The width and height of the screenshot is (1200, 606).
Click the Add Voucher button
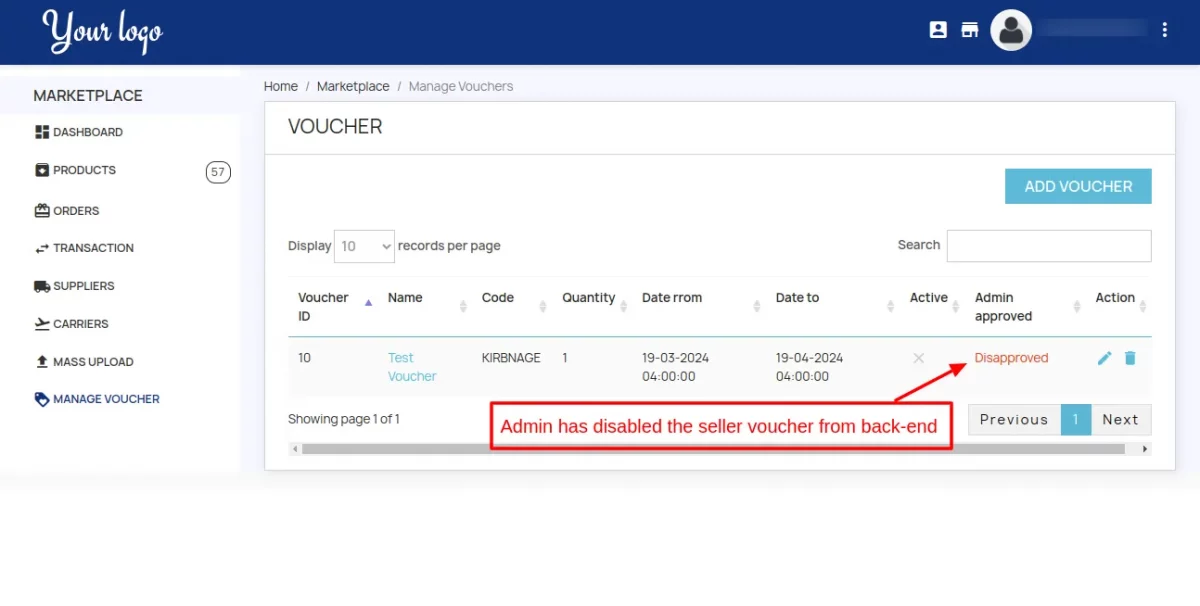tap(1078, 186)
